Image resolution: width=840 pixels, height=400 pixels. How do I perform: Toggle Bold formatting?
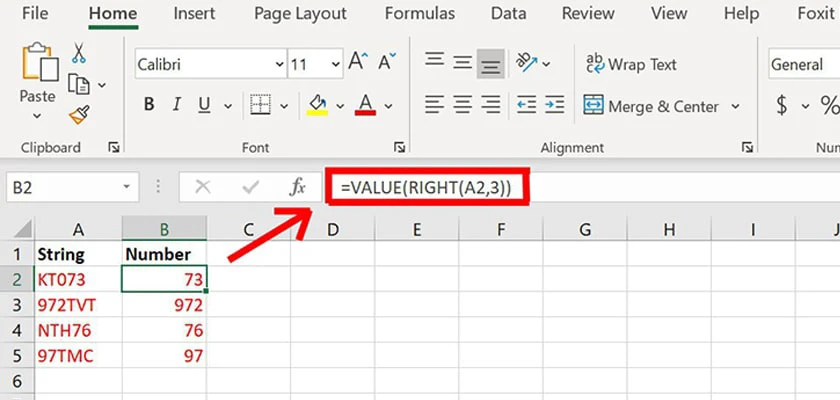click(x=149, y=105)
